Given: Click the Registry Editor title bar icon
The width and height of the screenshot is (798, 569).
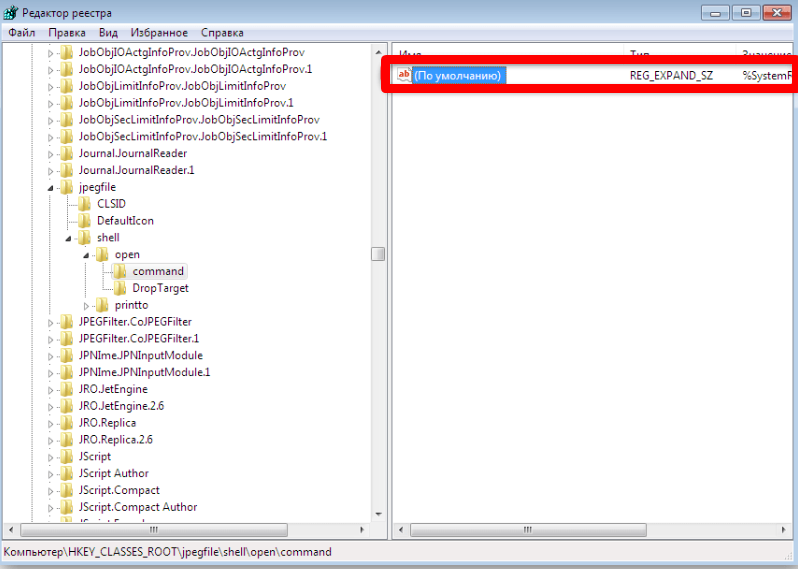Looking at the screenshot, I should 11,12.
